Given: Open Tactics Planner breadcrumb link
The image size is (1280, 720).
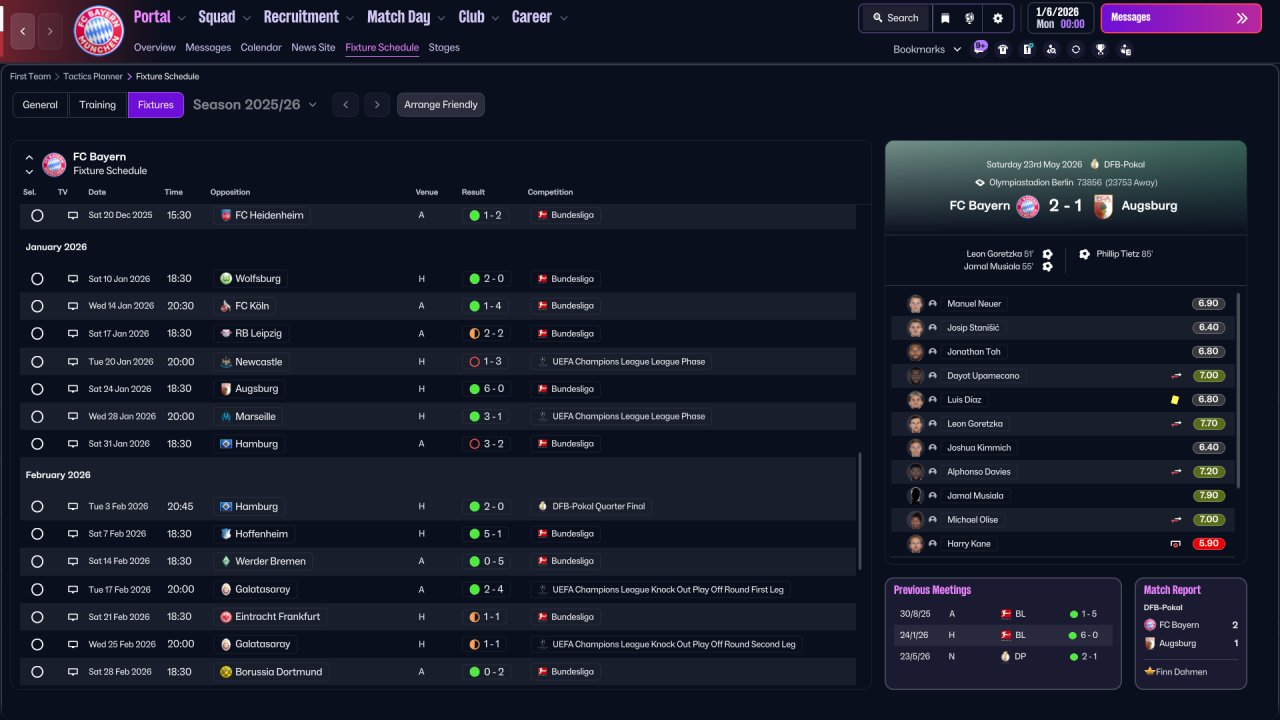Looking at the screenshot, I should point(93,76).
